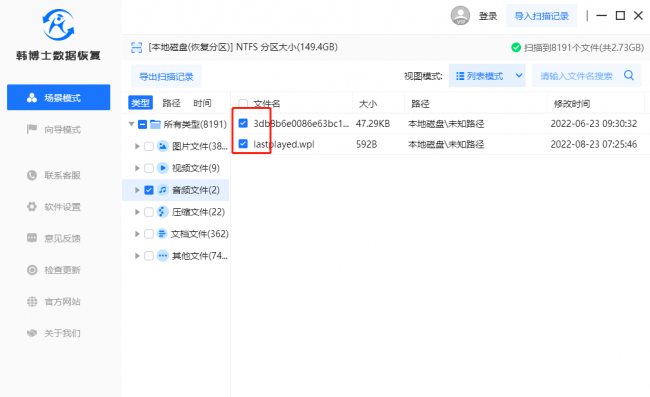Uncheck the 音频文件(2) checkbox
This screenshot has height=397, width=650.
pyautogui.click(x=149, y=190)
